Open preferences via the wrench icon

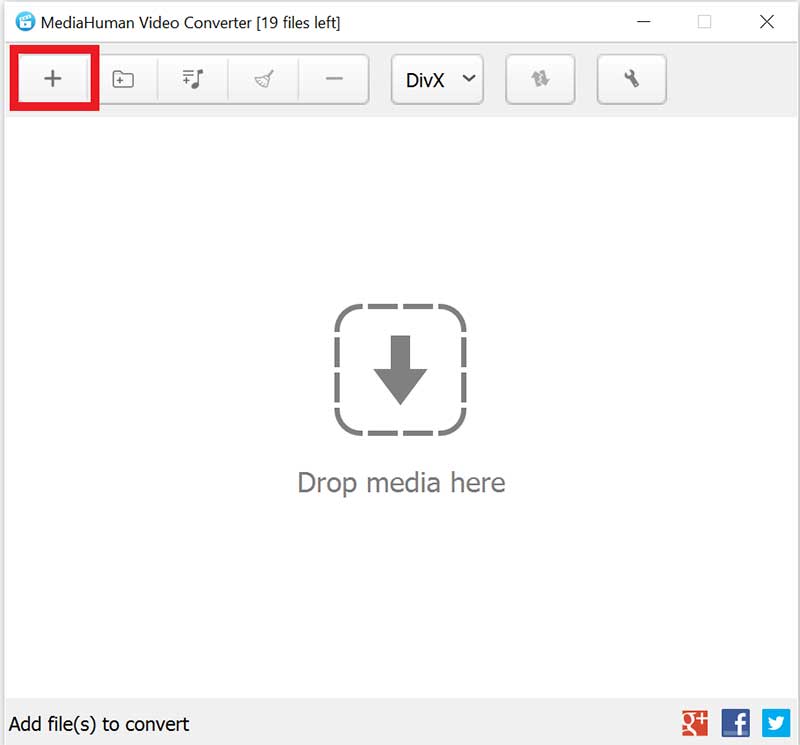[x=631, y=79]
